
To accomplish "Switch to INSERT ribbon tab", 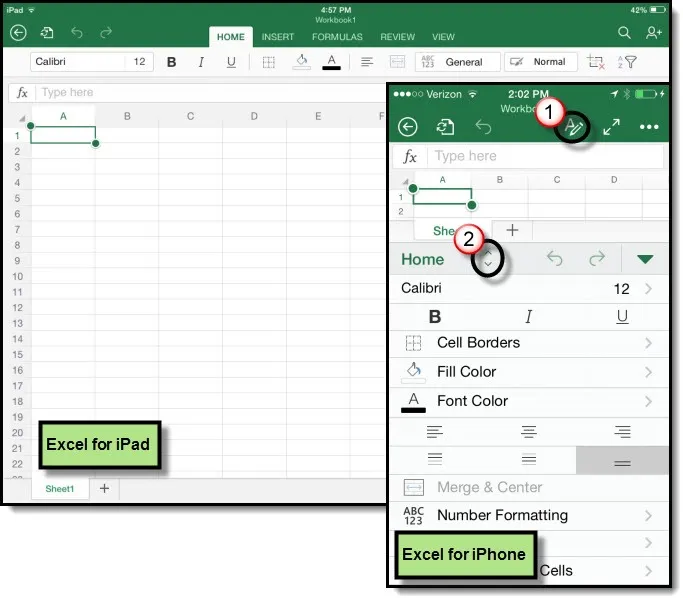I will 278,37.
